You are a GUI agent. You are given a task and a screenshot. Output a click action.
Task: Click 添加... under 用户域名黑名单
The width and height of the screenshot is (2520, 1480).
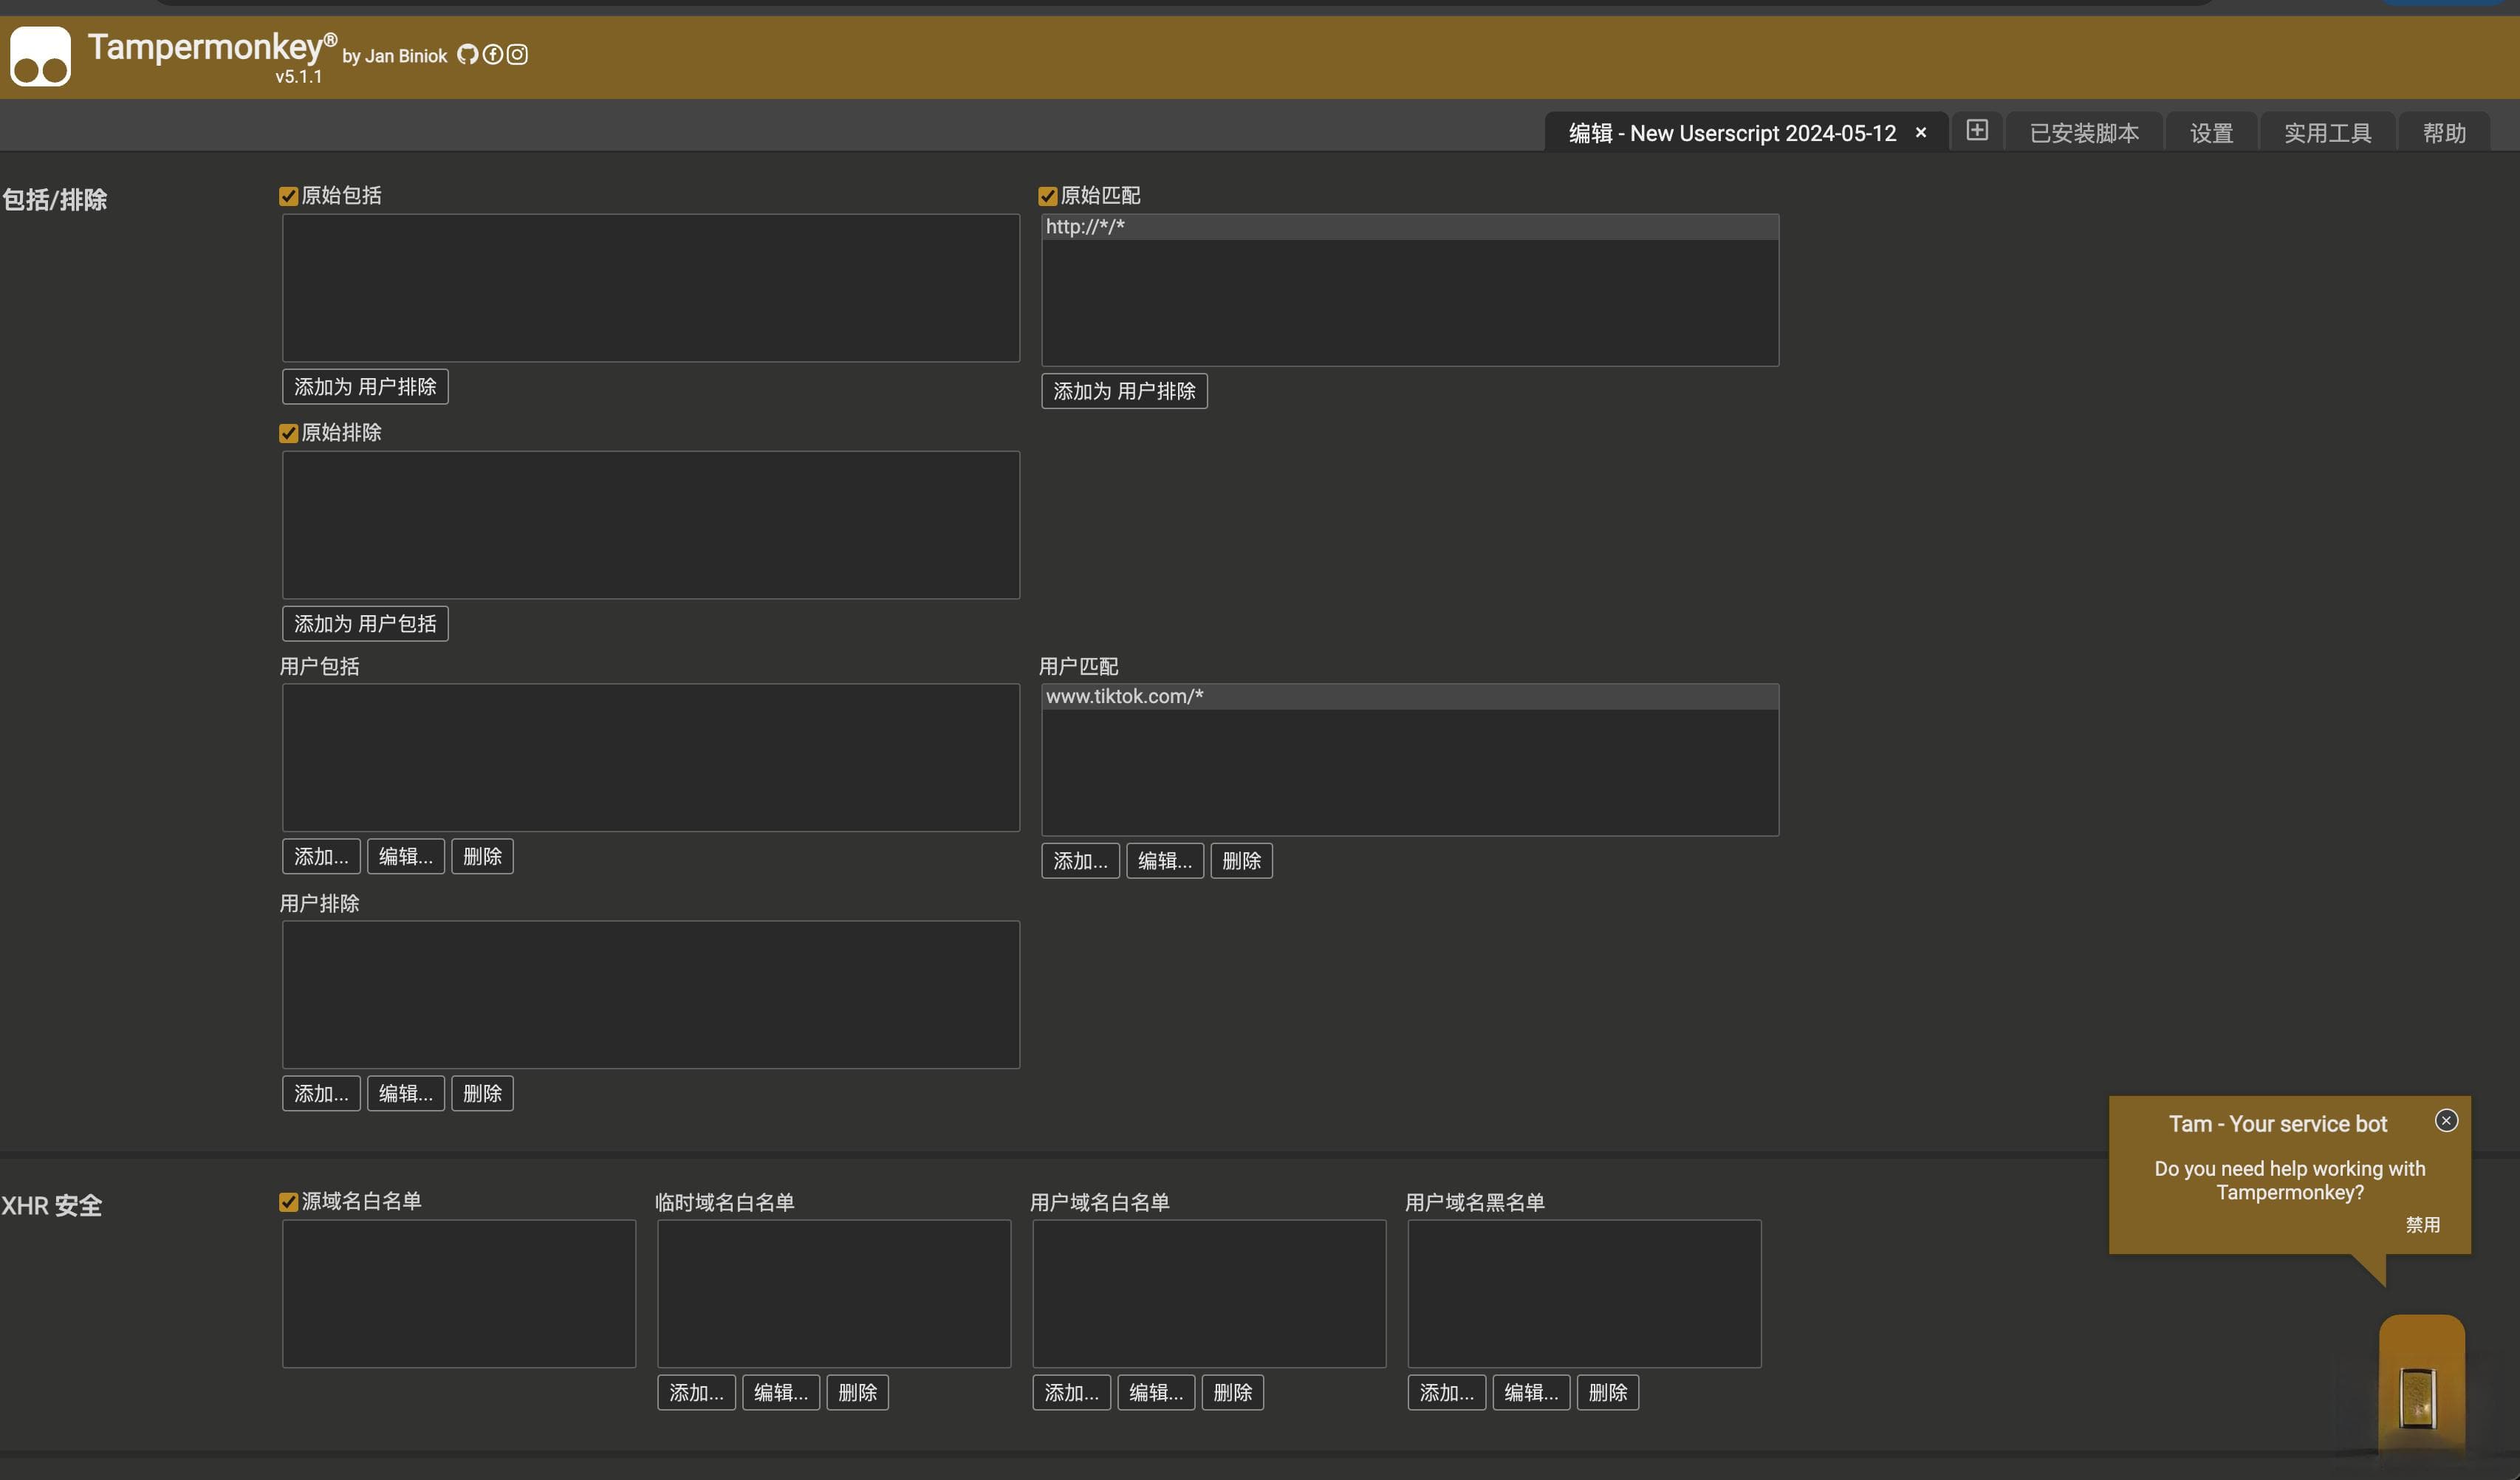[1446, 1392]
